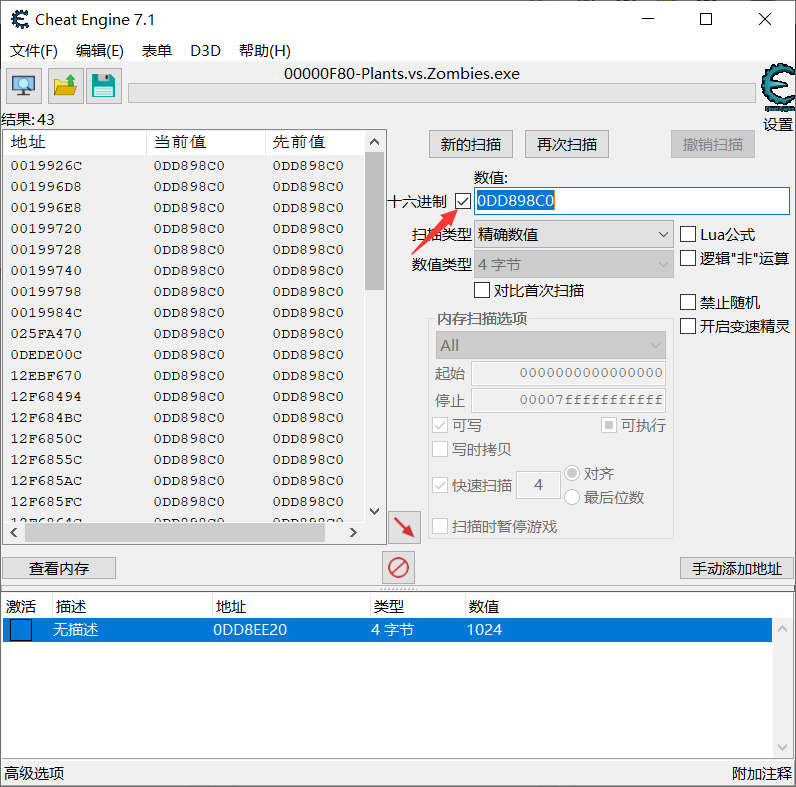The image size is (796, 787).
Task: Open the 扫描类型 精确数值 dropdown
Action: [574, 235]
